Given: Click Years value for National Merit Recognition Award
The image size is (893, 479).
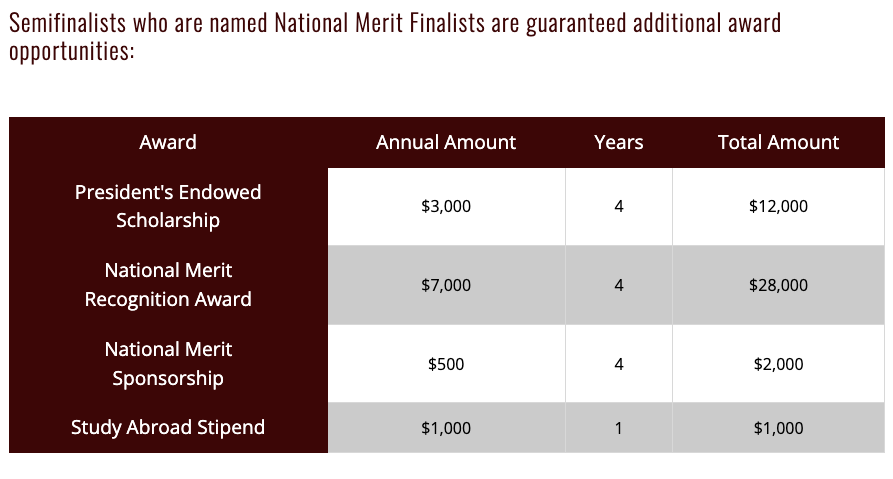Looking at the screenshot, I should point(618,285).
